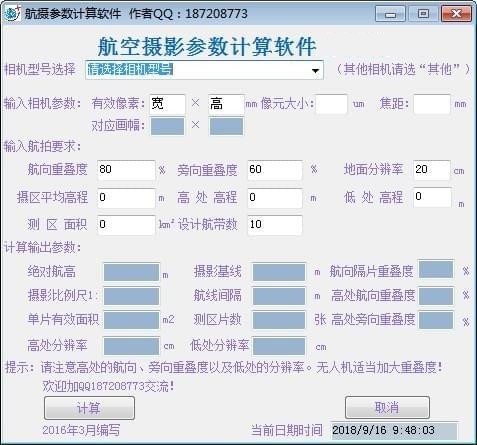Click the absolute flight height output box
The height and width of the screenshot is (445, 477).
tap(131, 272)
